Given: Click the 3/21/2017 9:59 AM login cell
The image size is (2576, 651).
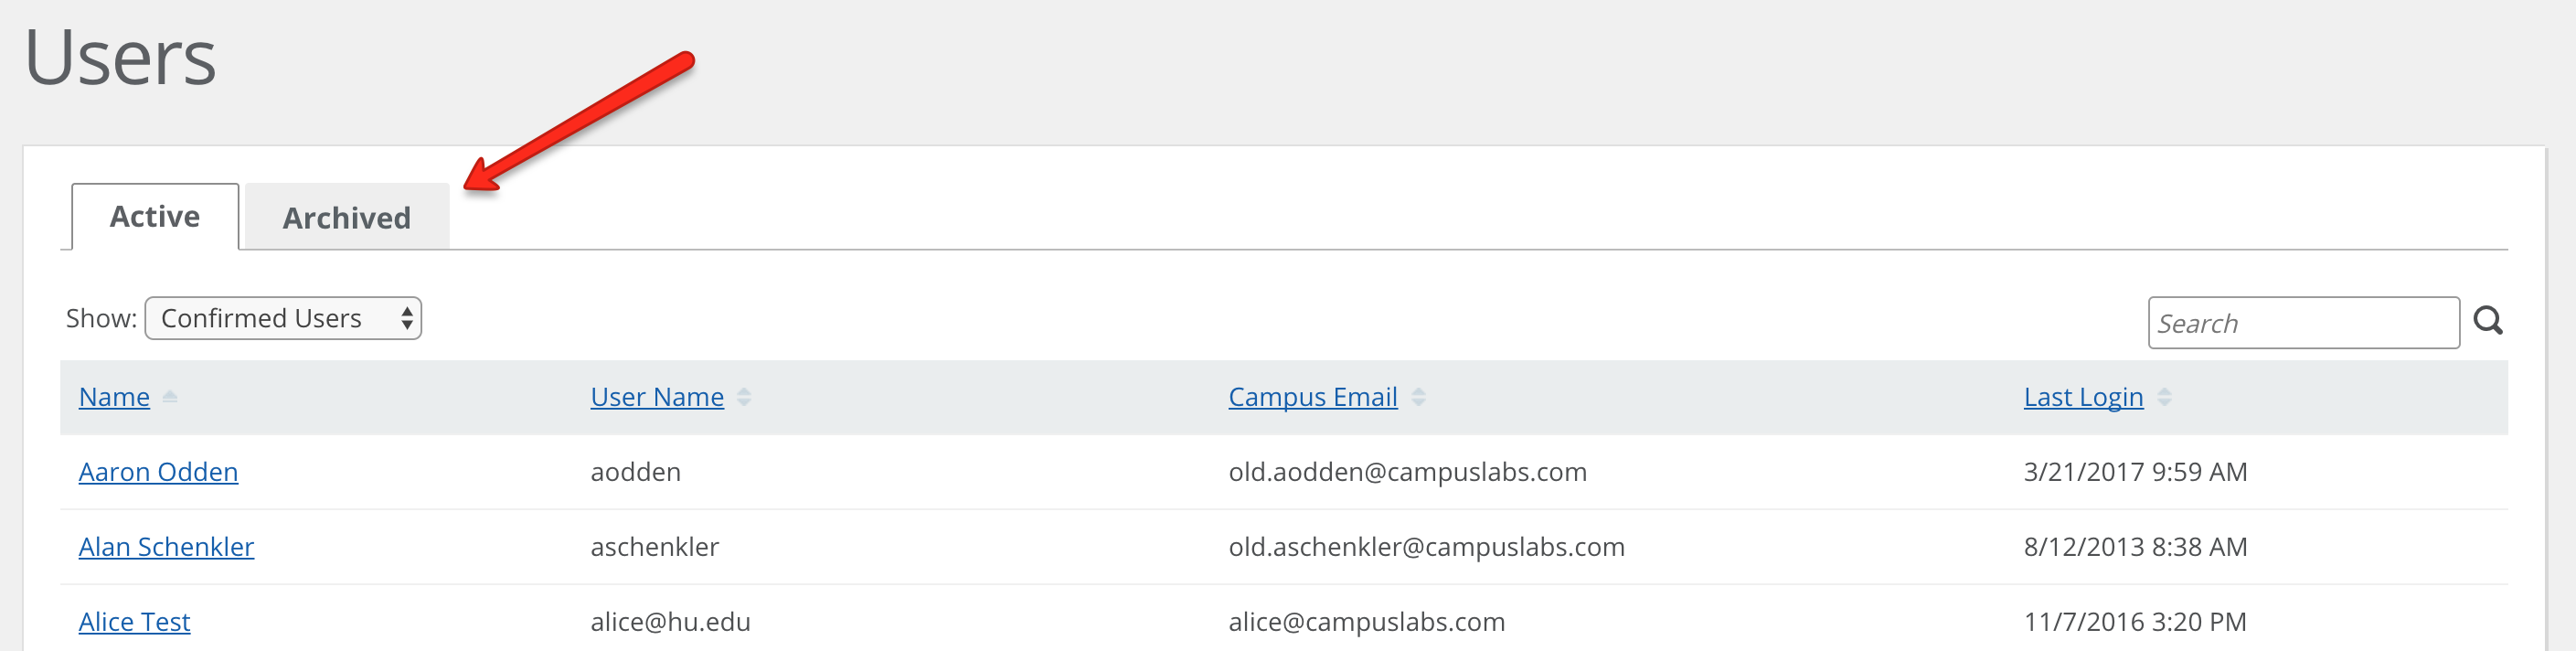Looking at the screenshot, I should (2135, 472).
